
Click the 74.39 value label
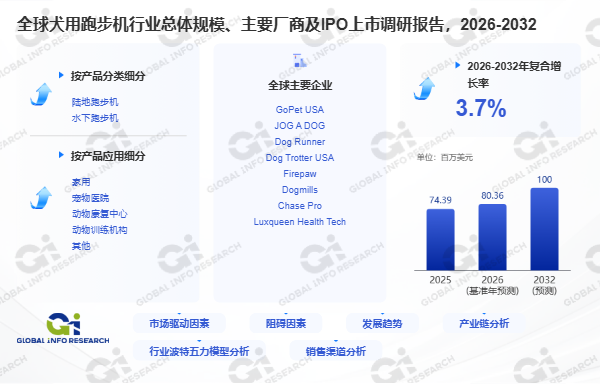pos(440,200)
